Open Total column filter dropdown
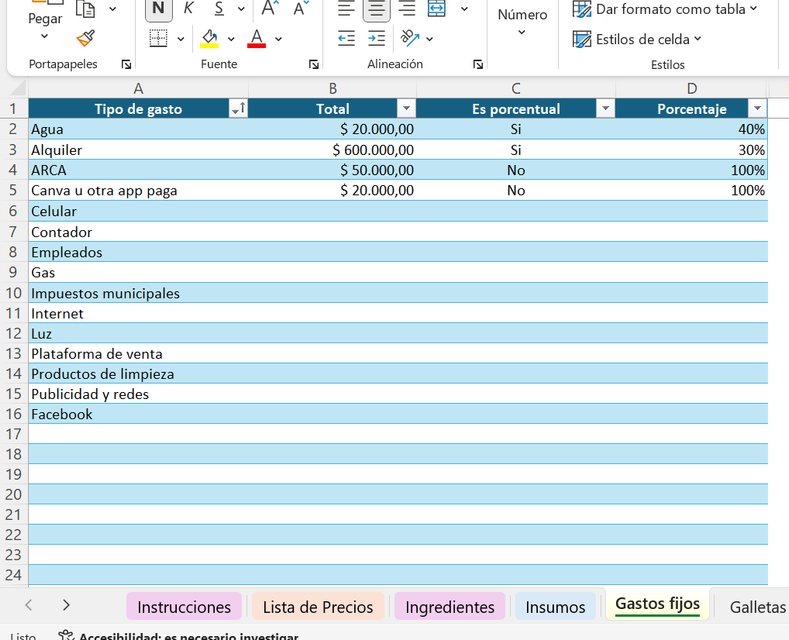The width and height of the screenshot is (789, 640). click(x=406, y=109)
